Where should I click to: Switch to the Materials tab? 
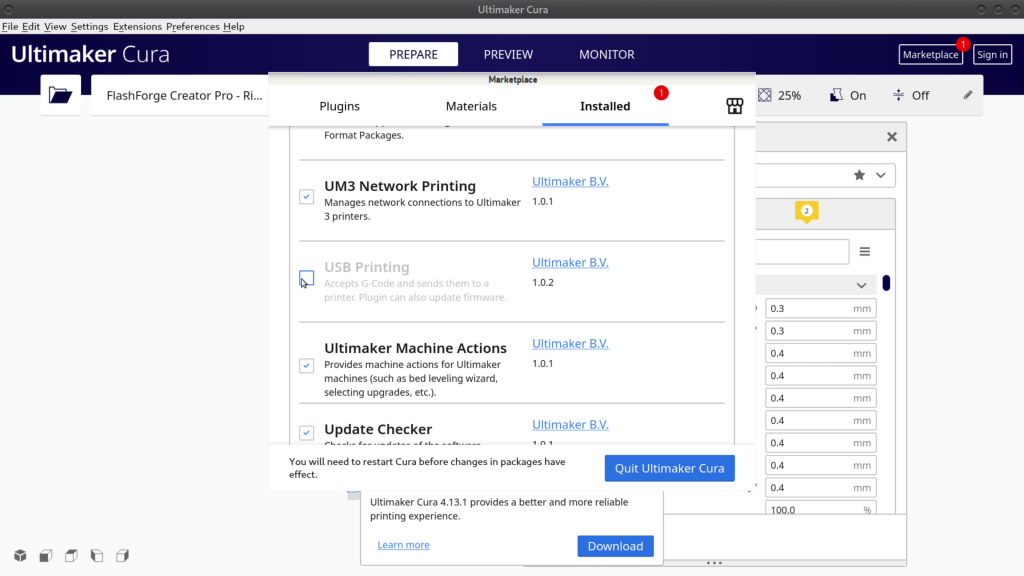471,106
